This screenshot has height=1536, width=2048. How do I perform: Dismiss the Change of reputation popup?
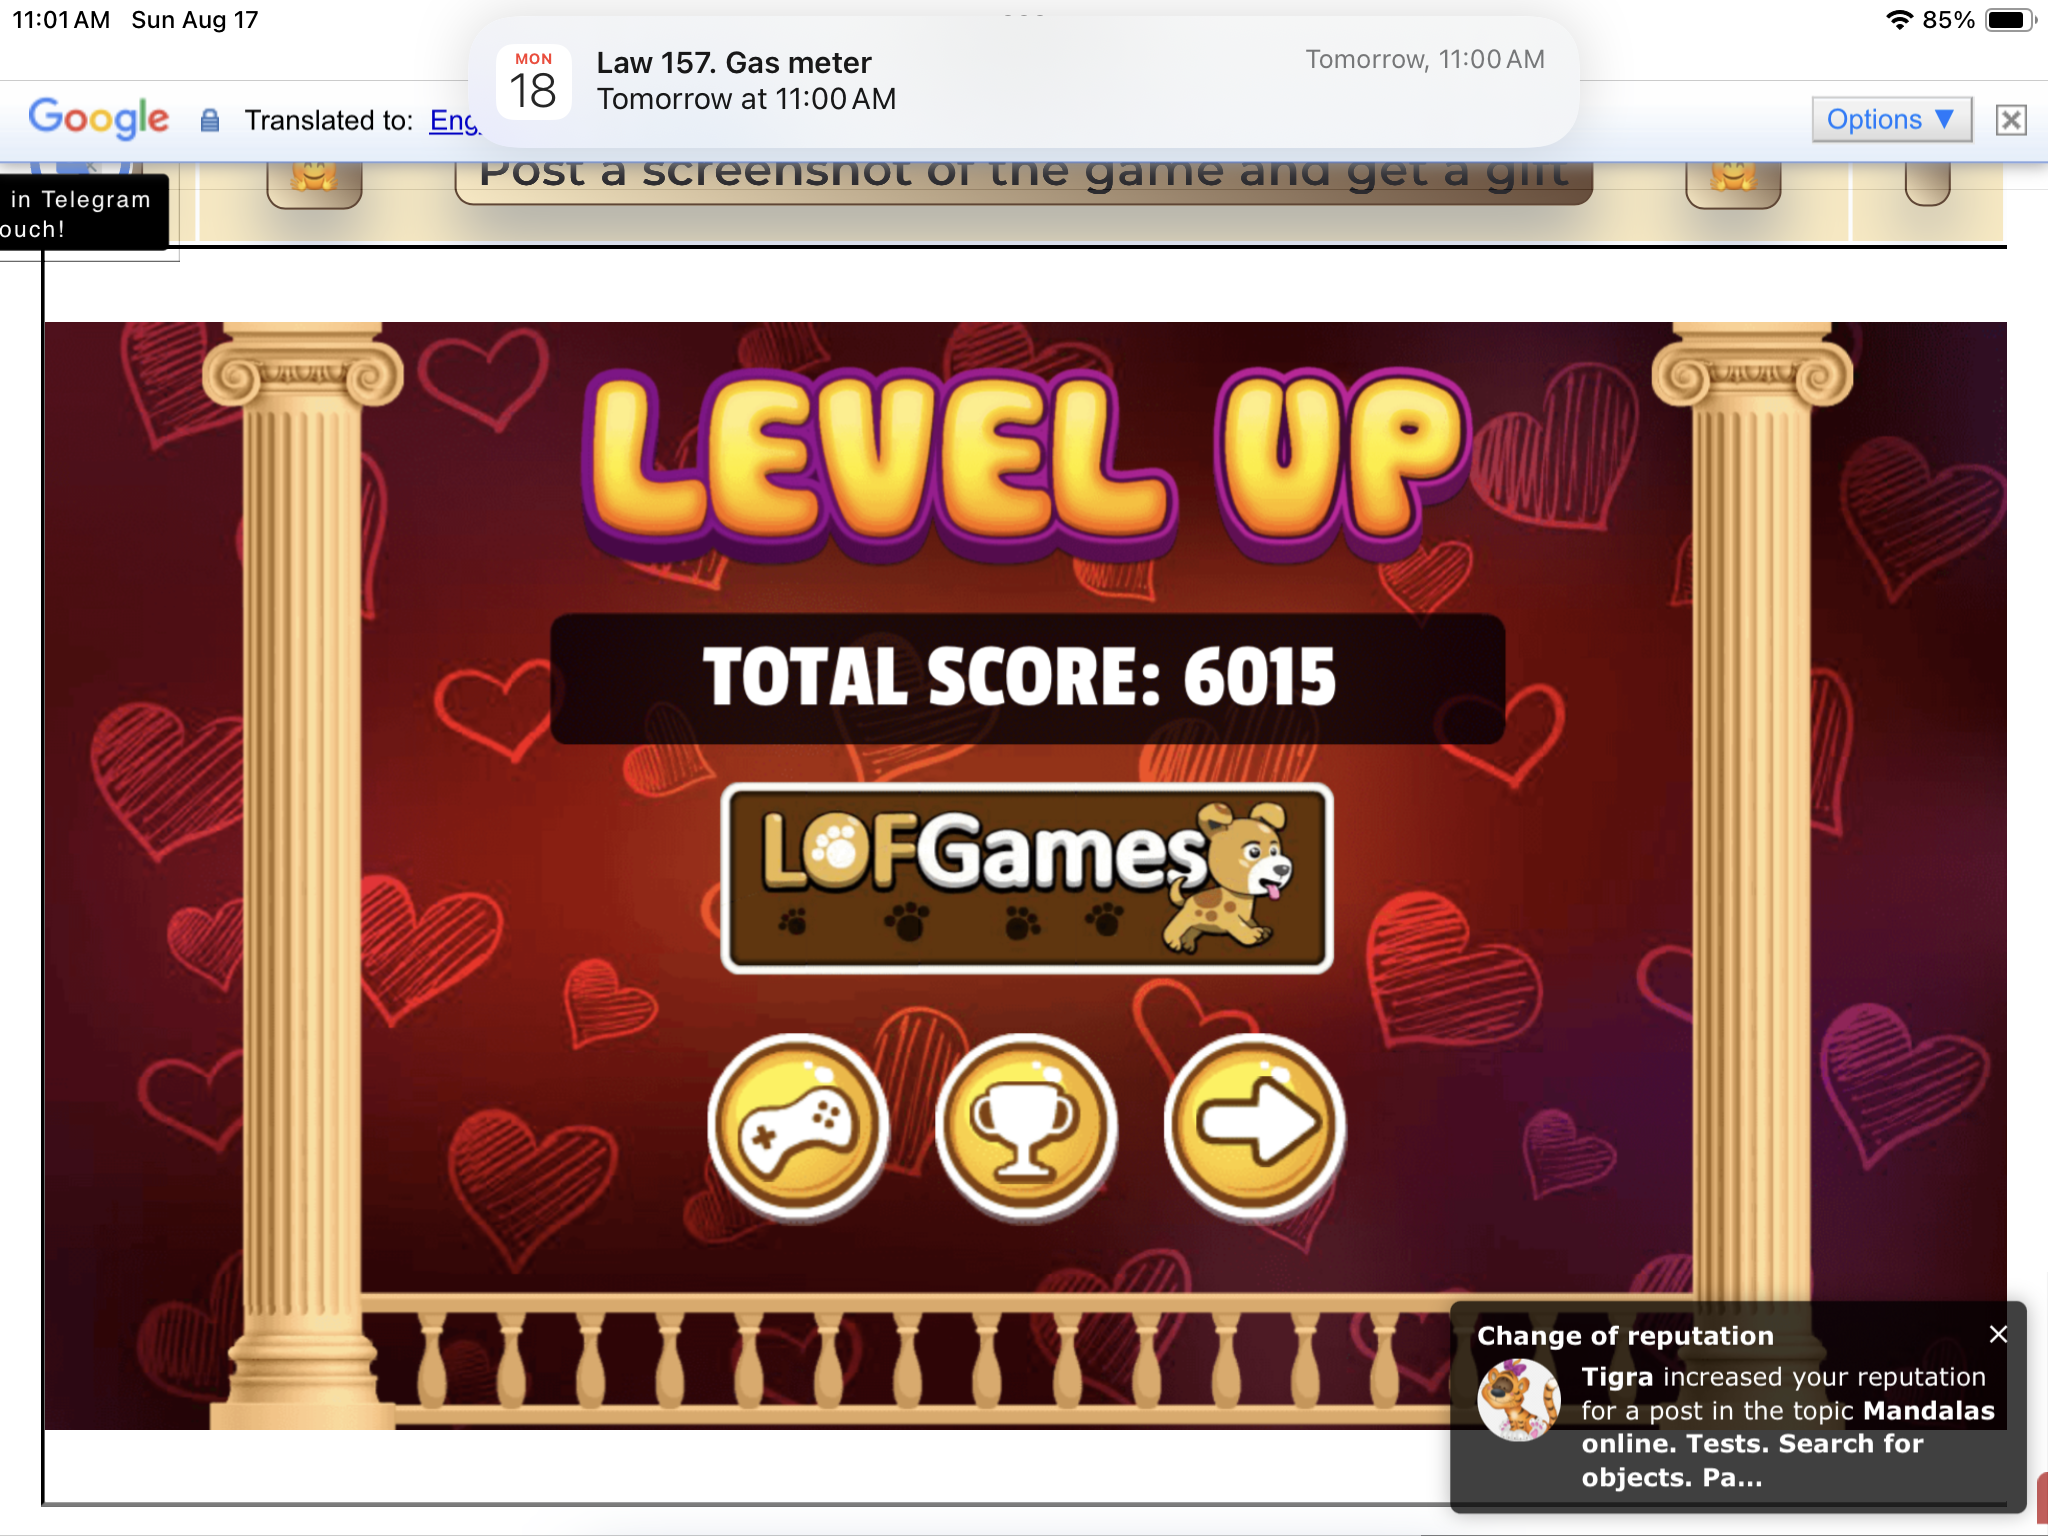[1998, 1334]
